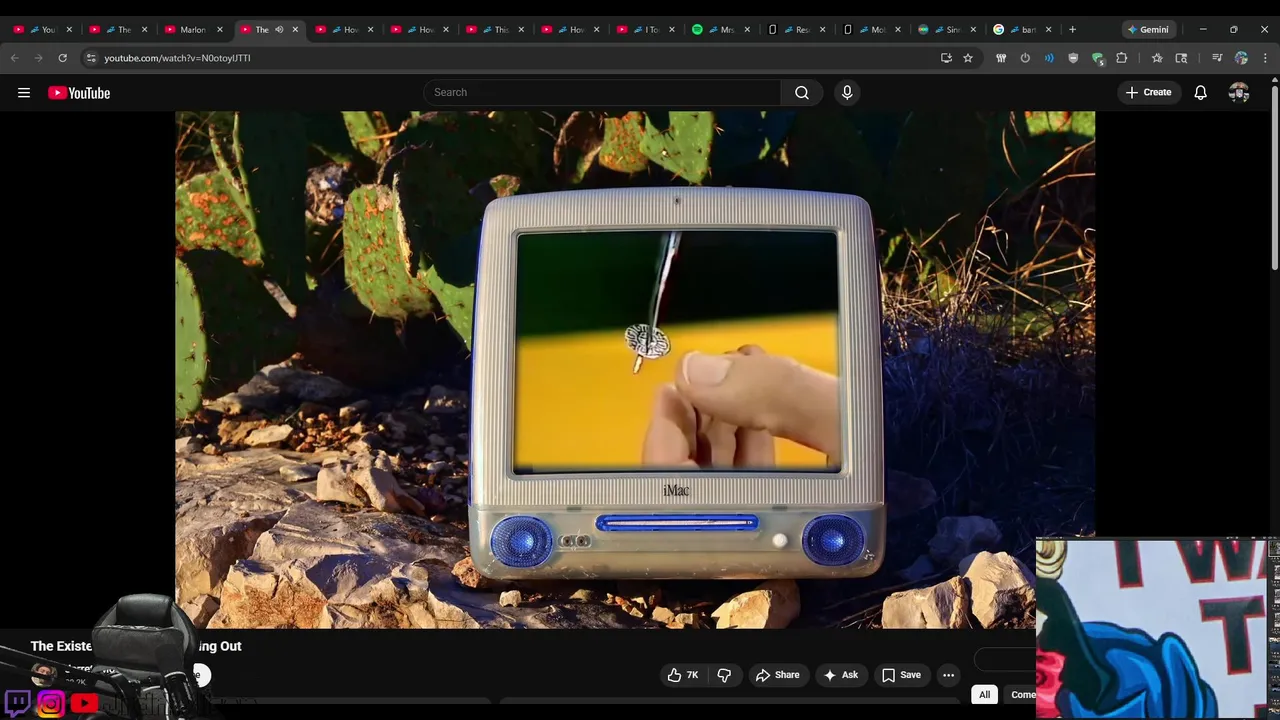Image resolution: width=1280 pixels, height=720 pixels.
Task: Open Chrome extensions puzzle icon
Action: click(1122, 58)
